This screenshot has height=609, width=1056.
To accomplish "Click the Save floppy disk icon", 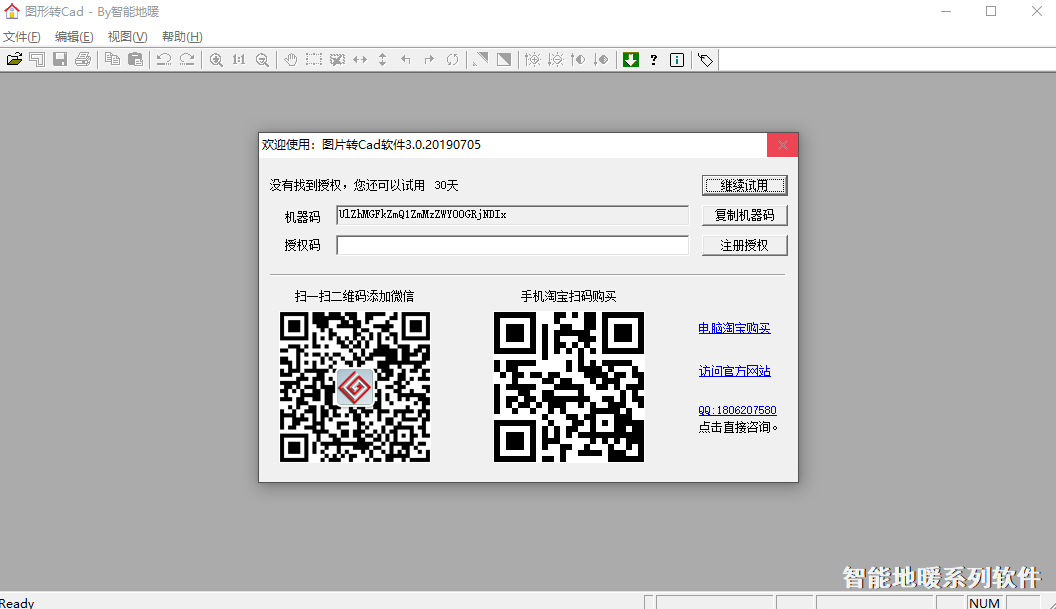I will 60,59.
